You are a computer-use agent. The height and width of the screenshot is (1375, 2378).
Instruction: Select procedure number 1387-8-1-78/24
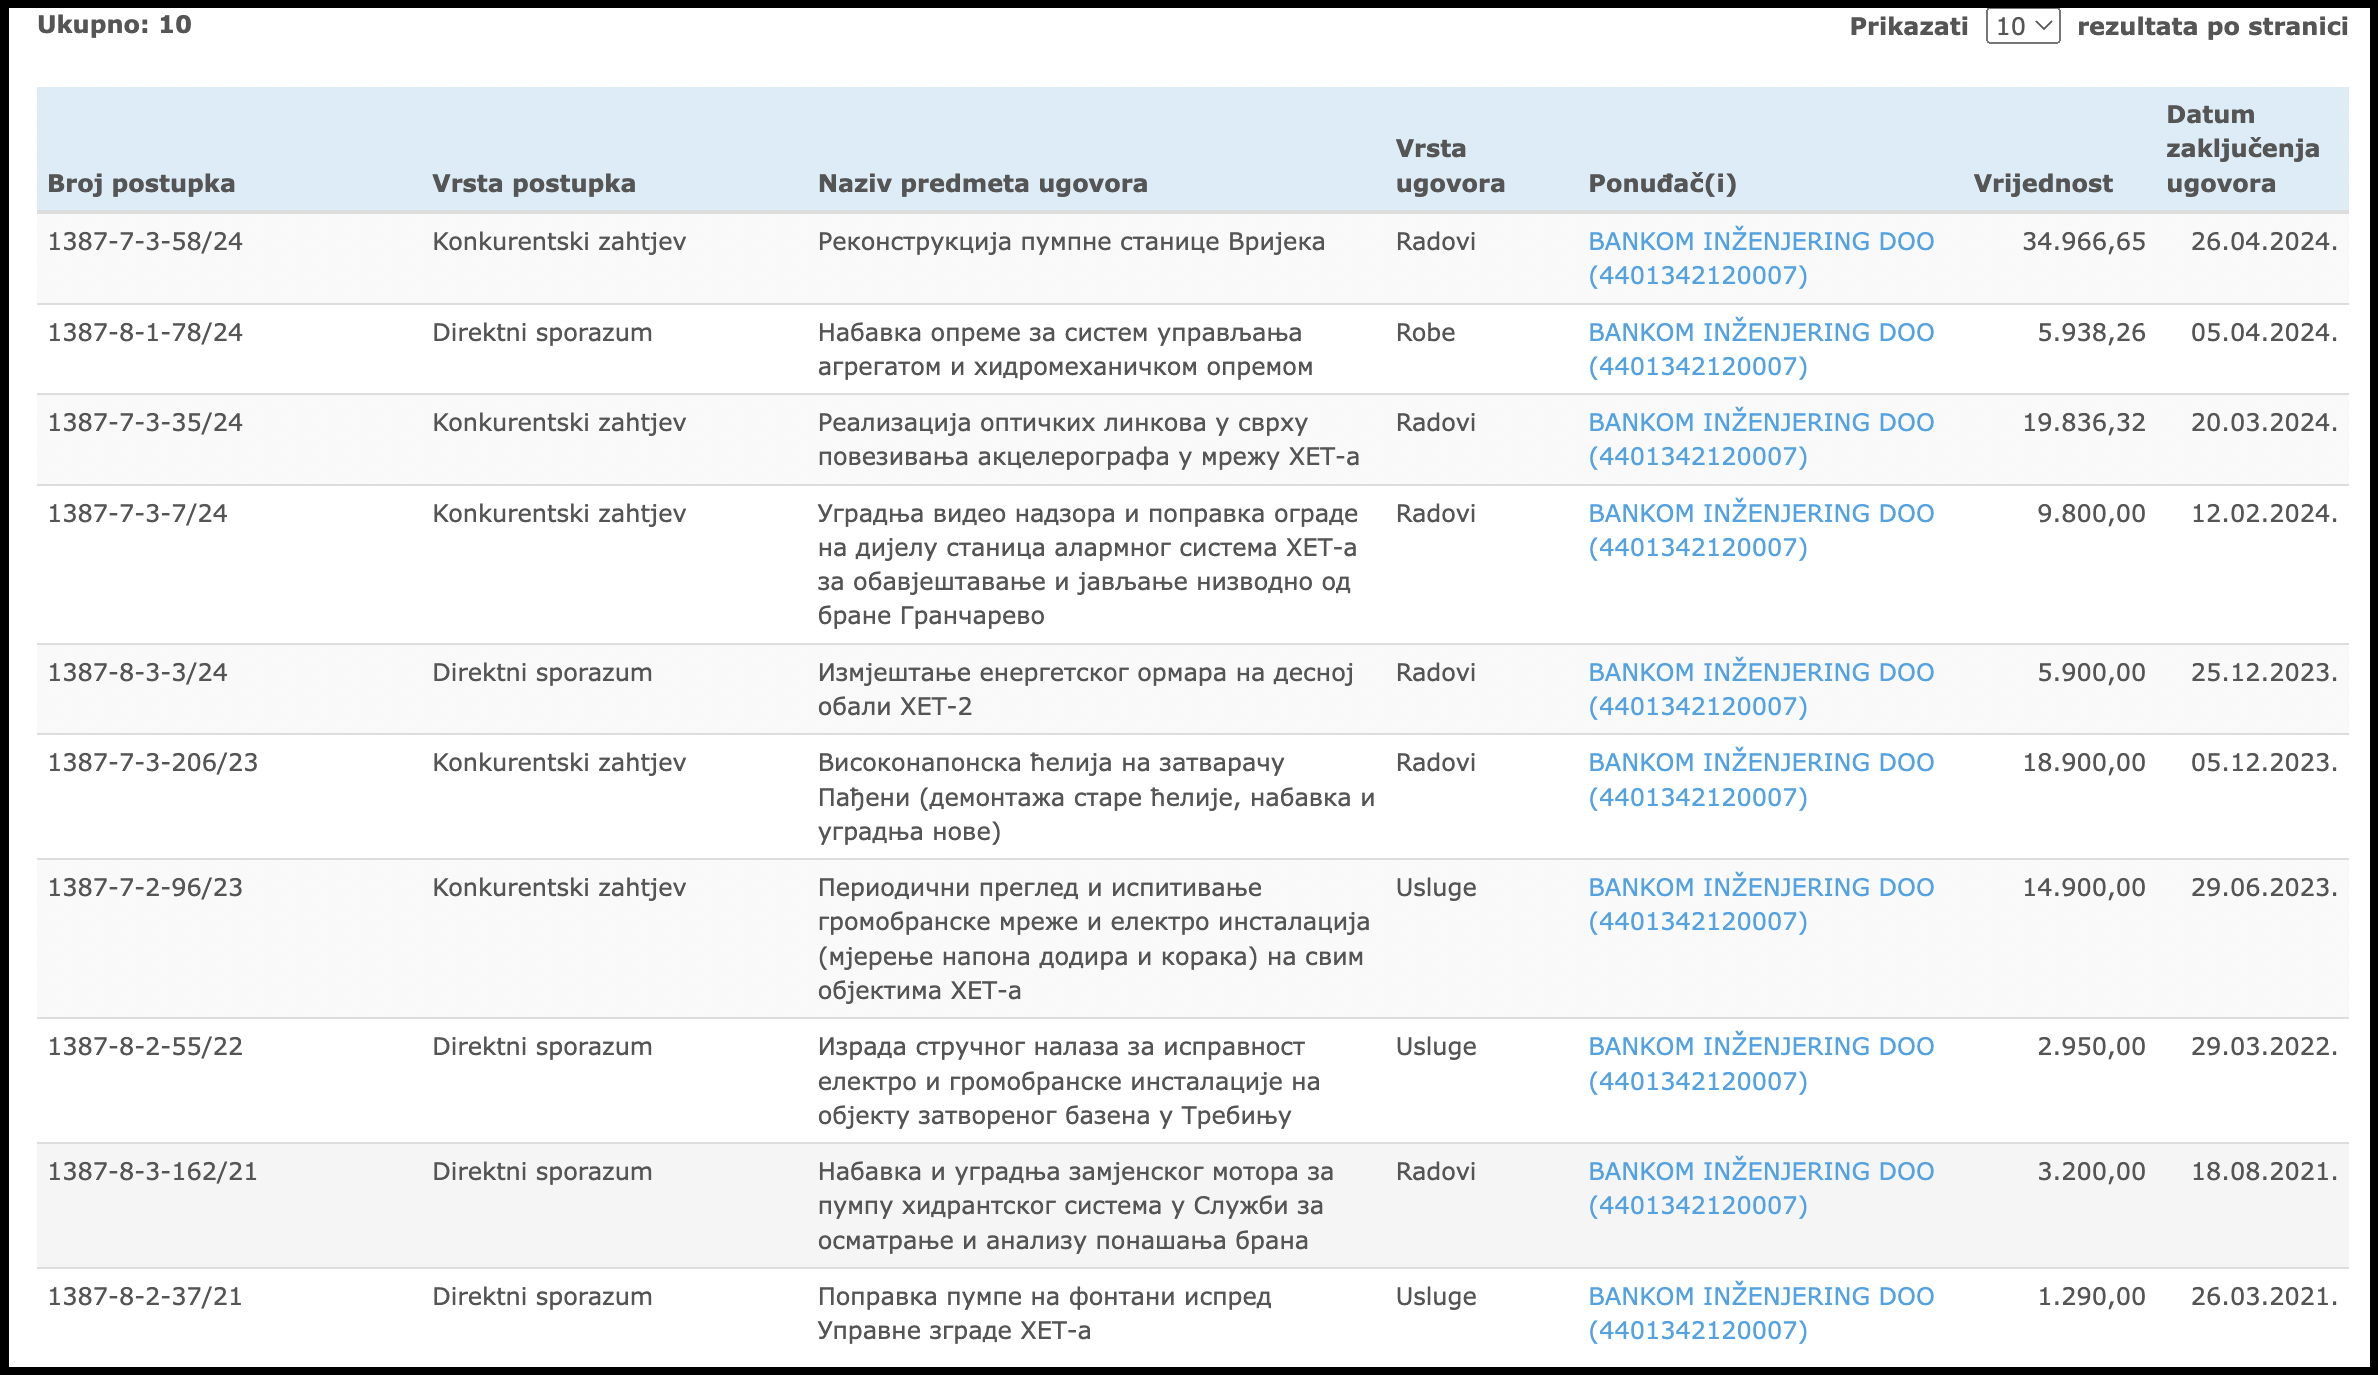coord(145,333)
